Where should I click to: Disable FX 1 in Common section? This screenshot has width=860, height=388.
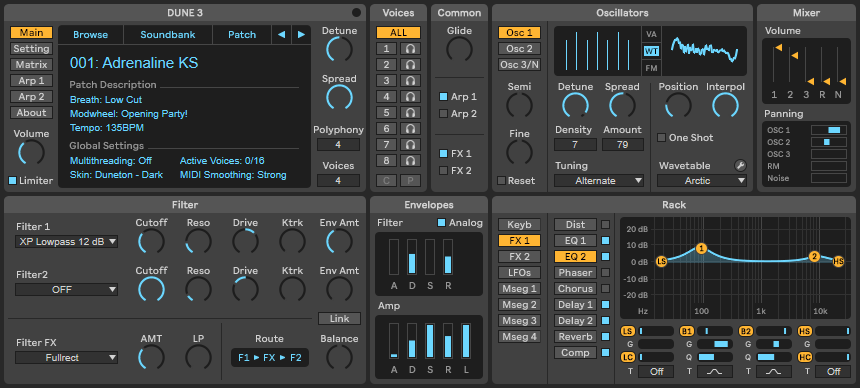pos(443,154)
